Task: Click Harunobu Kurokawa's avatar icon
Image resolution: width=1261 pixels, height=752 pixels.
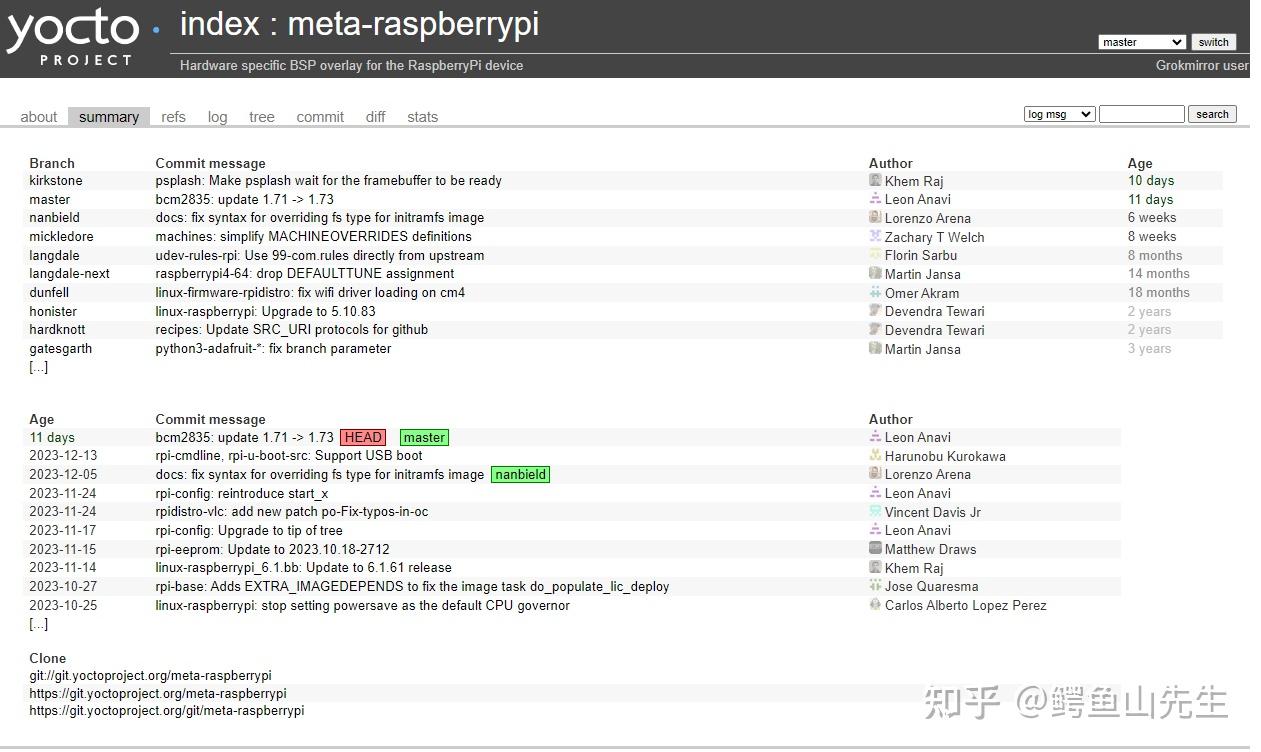Action: tap(875, 456)
